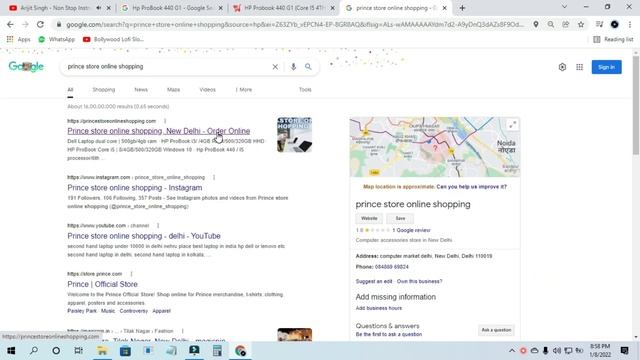The width and height of the screenshot is (640, 360).
Task: Open the media control icon in Chrome toolbar
Action: tap(599, 24)
